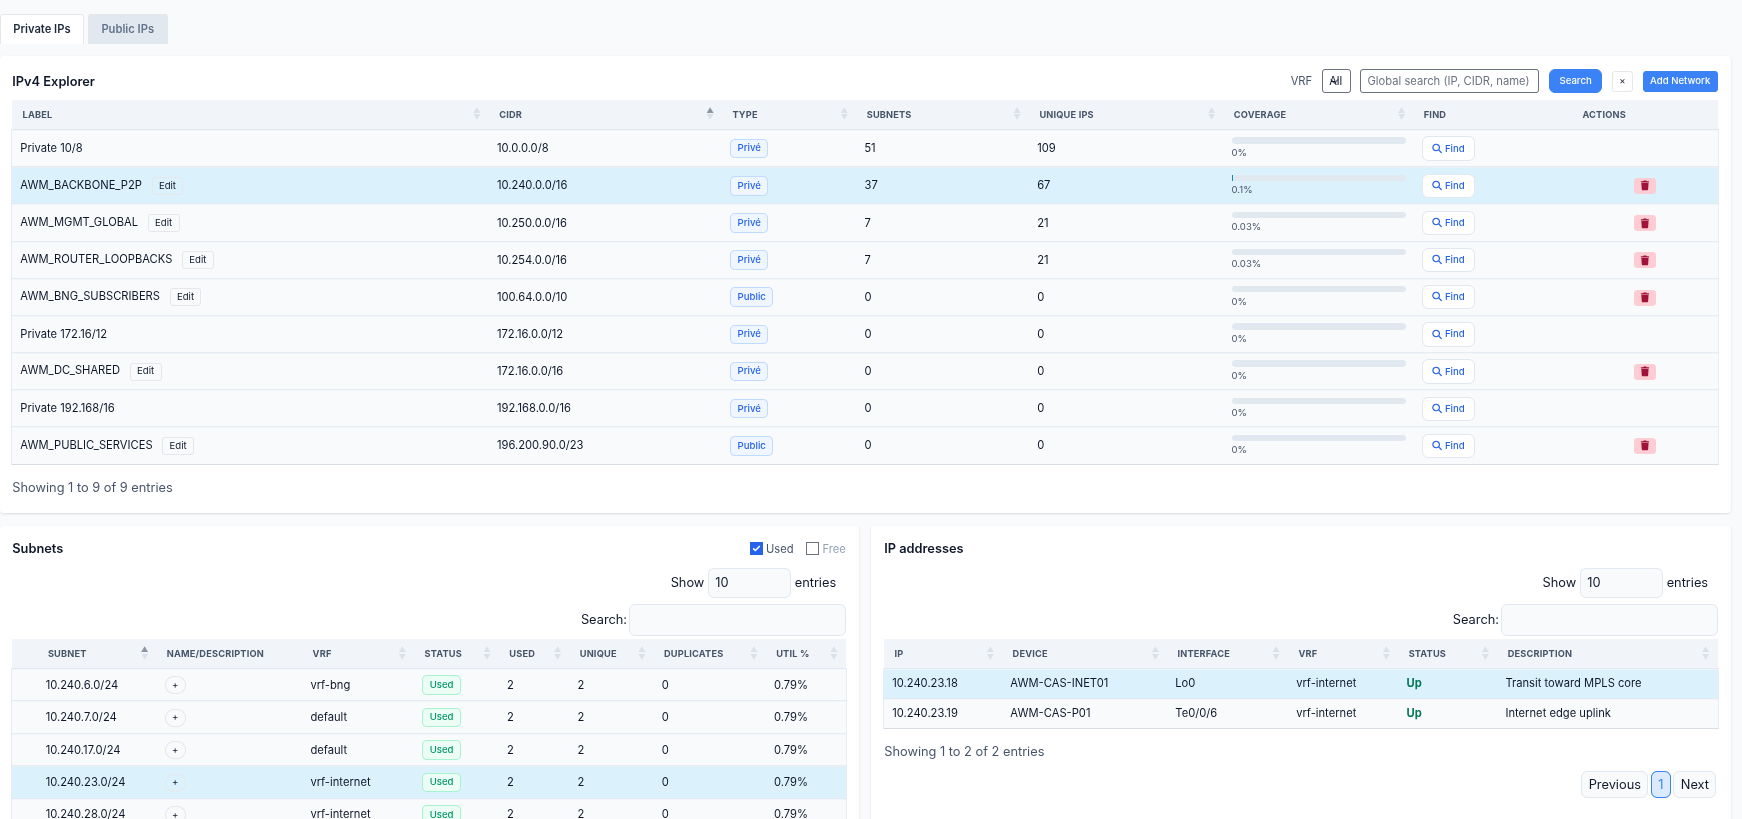
Task: Delete the AWM_BACKBONE_P2P network
Action: coord(1644,186)
